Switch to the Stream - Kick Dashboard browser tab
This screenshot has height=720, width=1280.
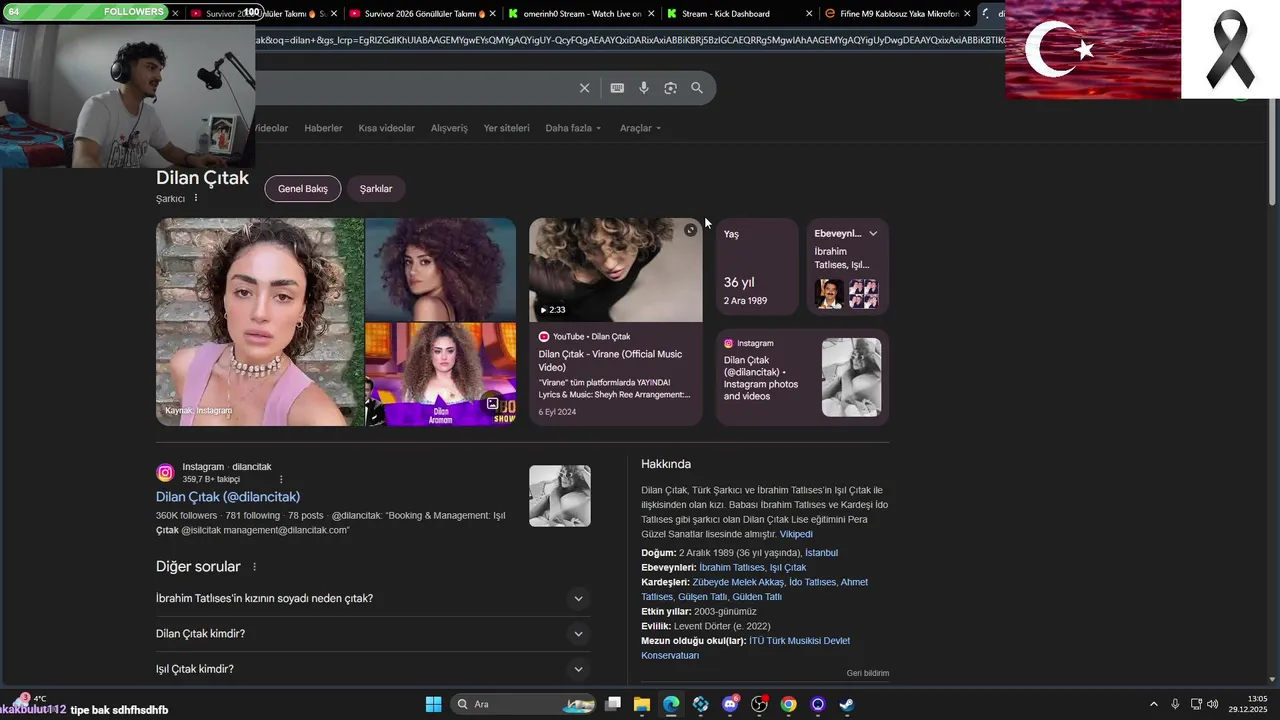[x=738, y=14]
